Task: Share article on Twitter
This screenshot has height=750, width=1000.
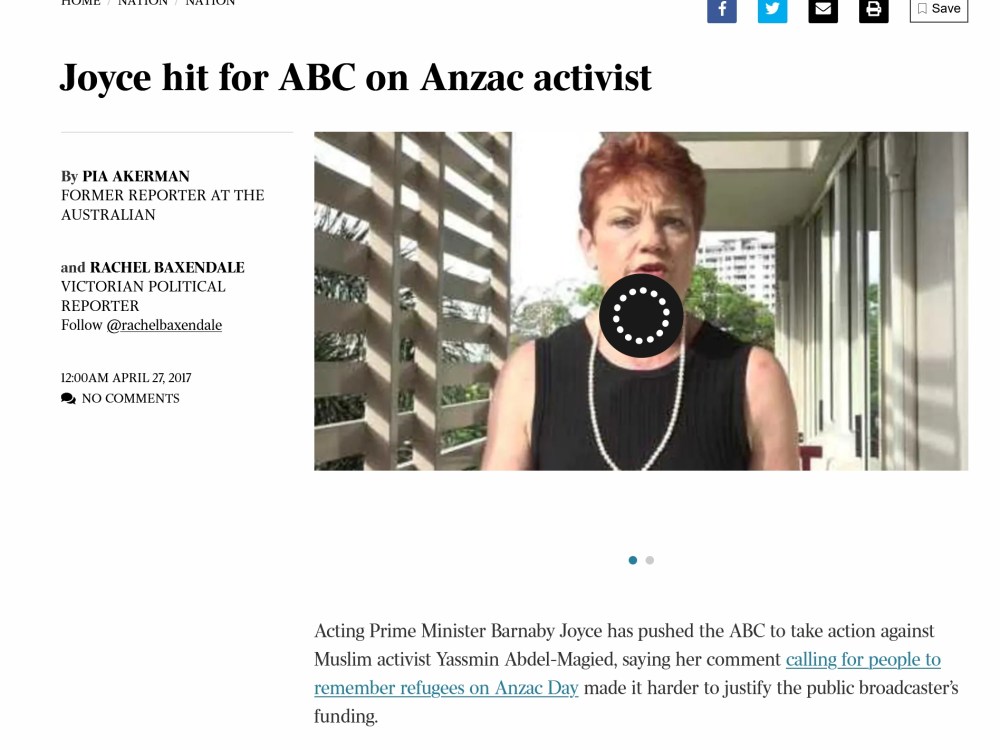Action: 772,10
